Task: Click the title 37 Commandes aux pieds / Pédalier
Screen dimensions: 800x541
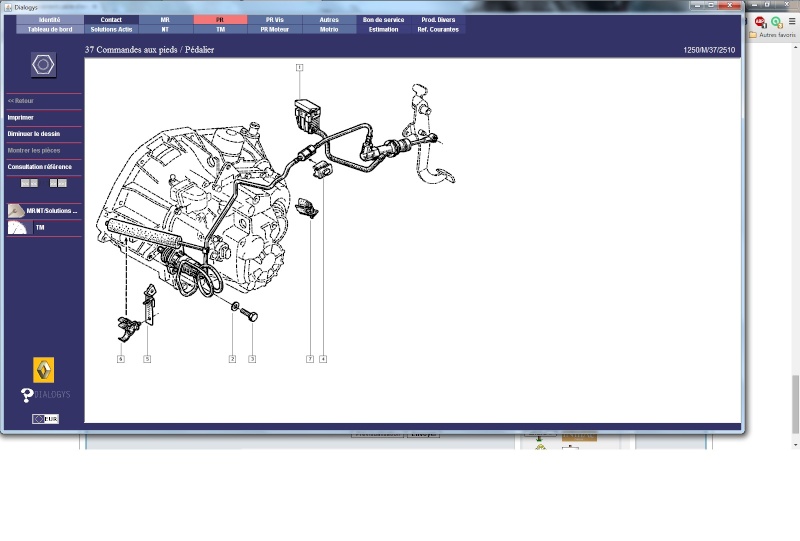Action: (x=149, y=50)
